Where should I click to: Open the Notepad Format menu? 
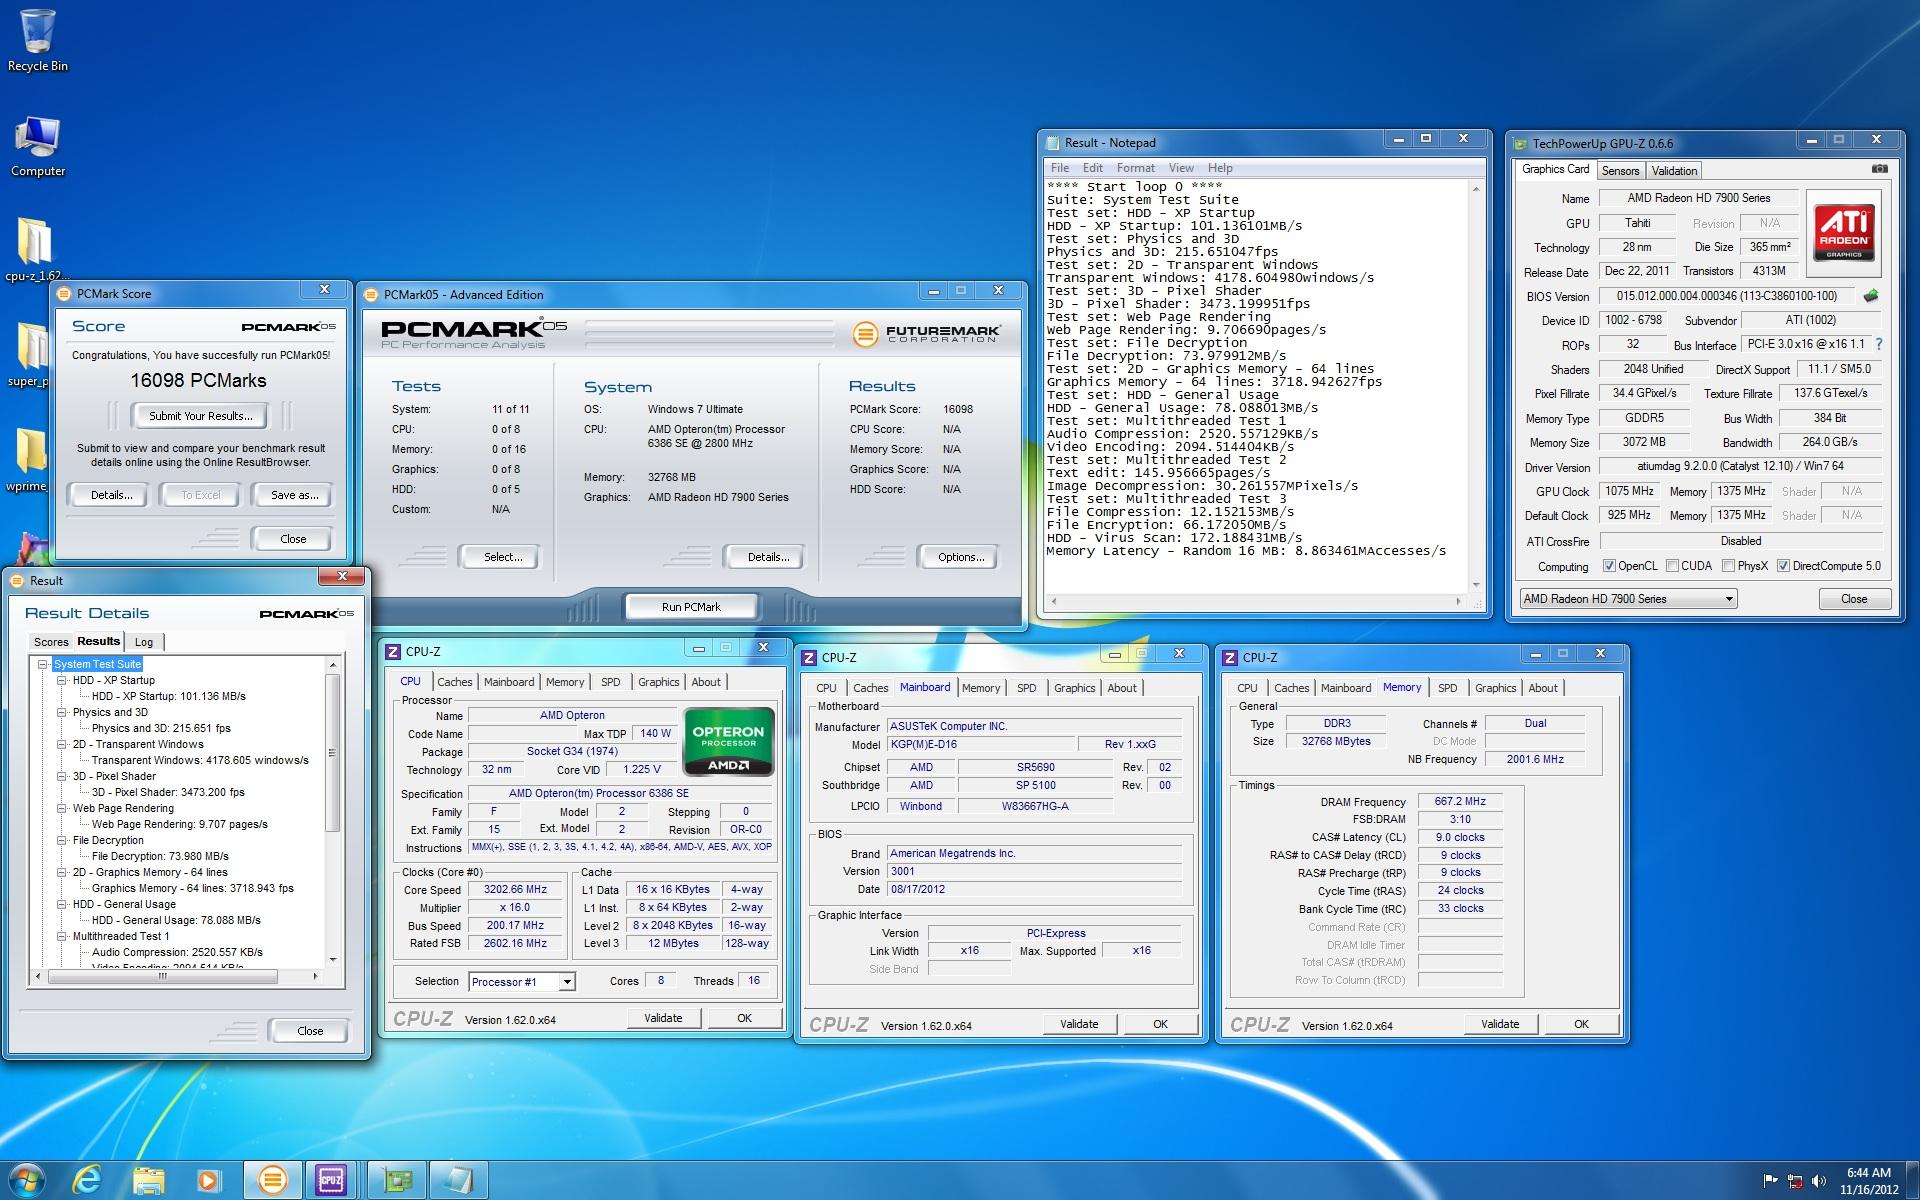(x=1135, y=168)
